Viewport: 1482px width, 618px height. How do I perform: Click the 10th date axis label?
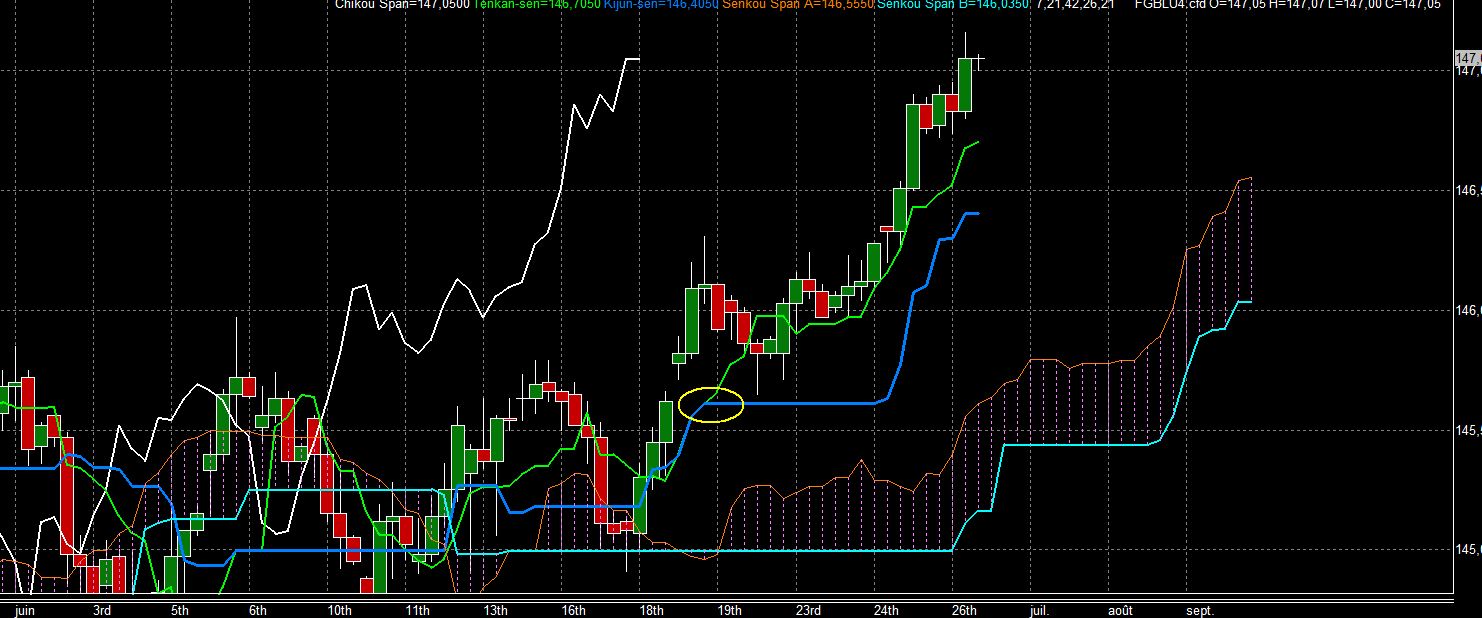point(339,610)
